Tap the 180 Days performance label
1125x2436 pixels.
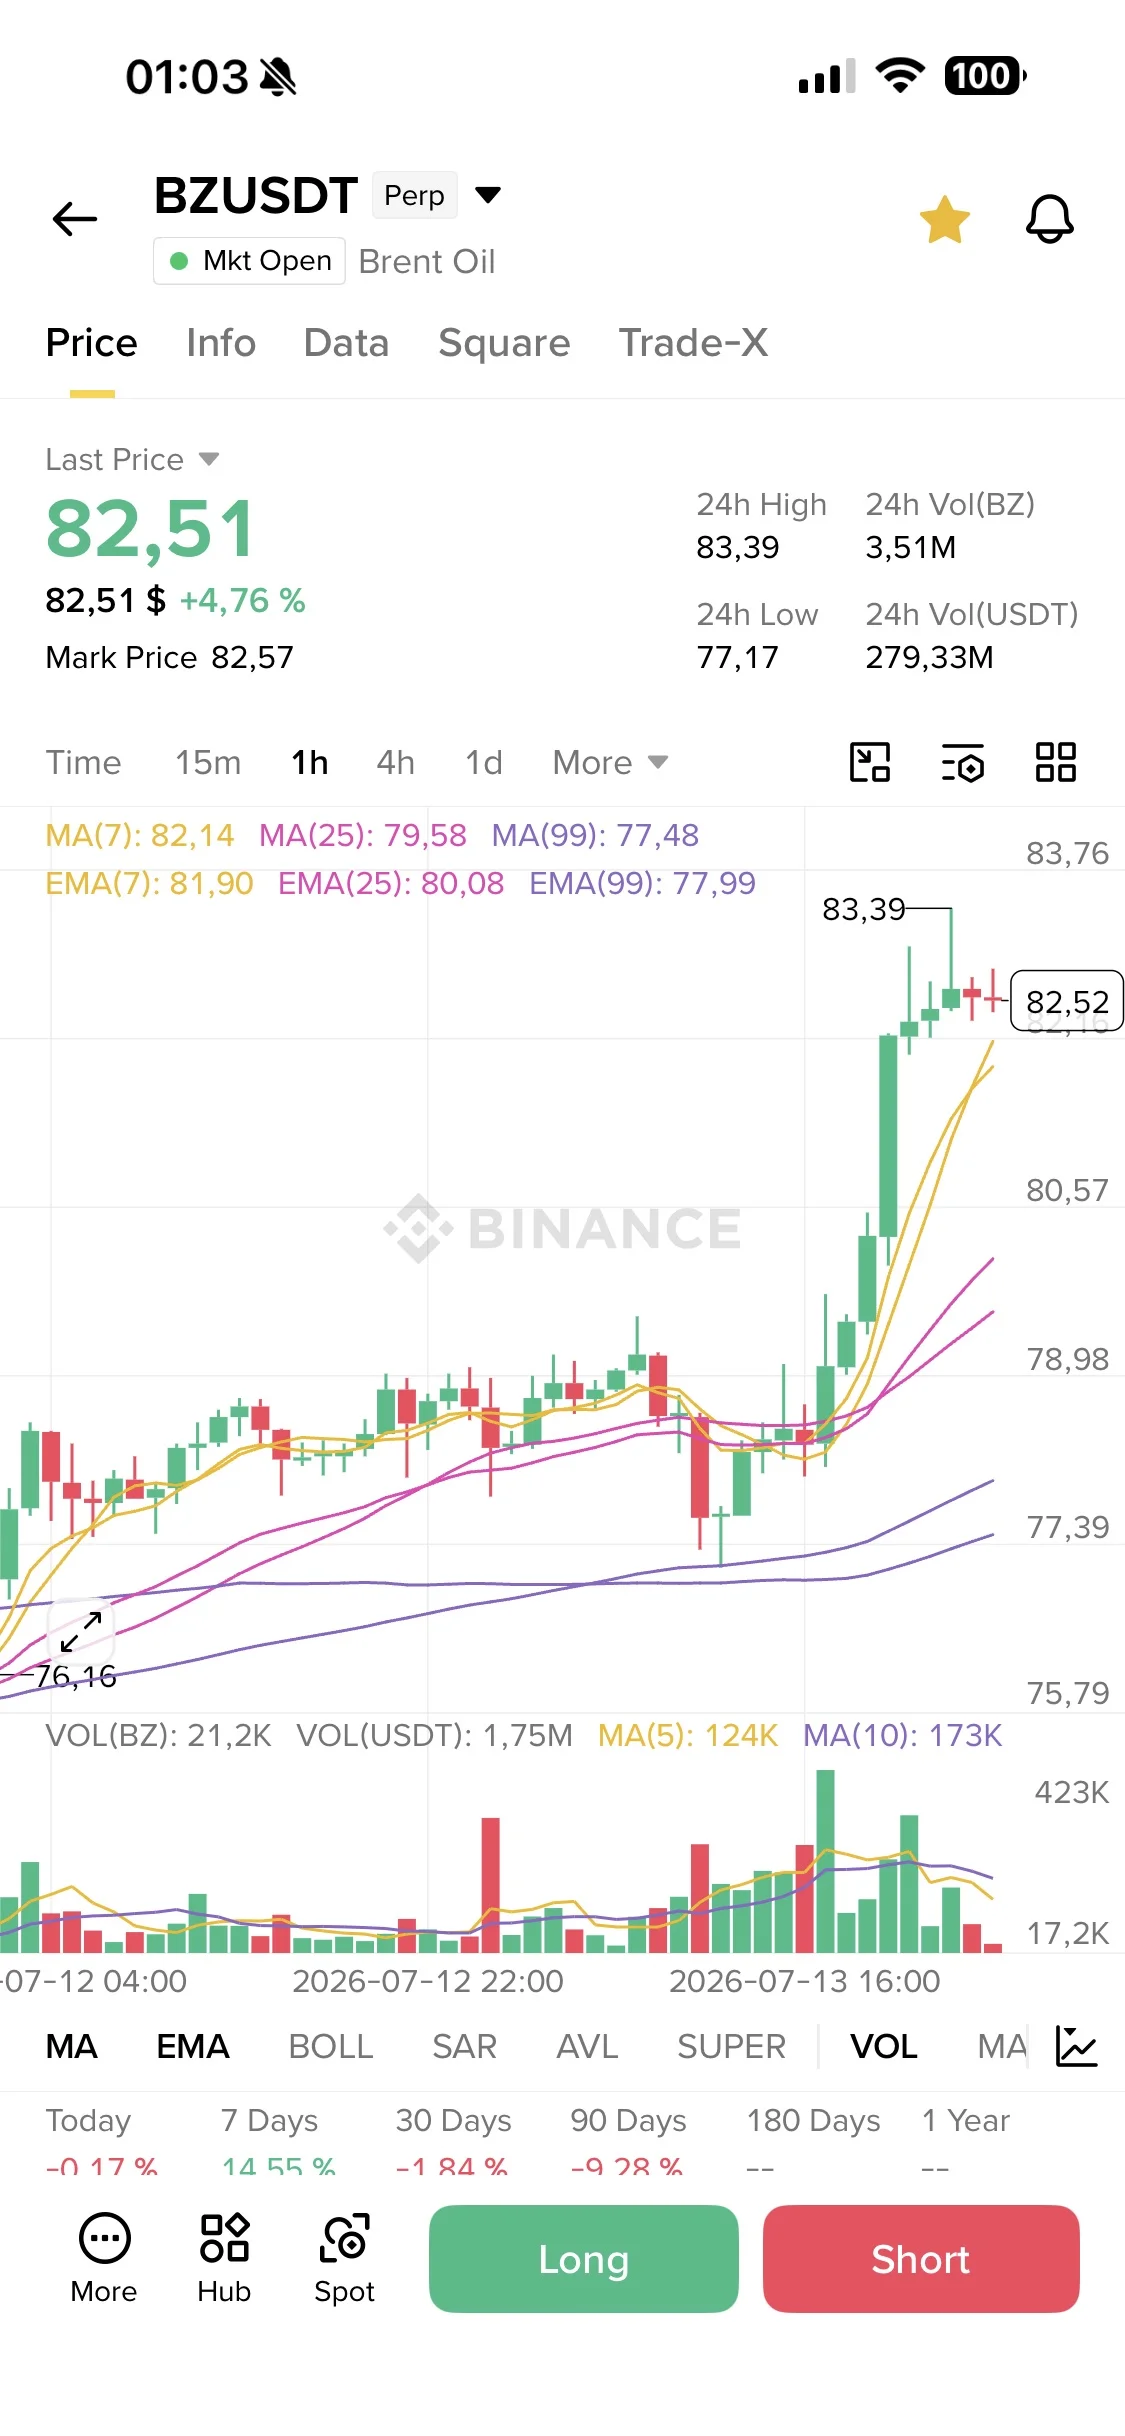[814, 2120]
